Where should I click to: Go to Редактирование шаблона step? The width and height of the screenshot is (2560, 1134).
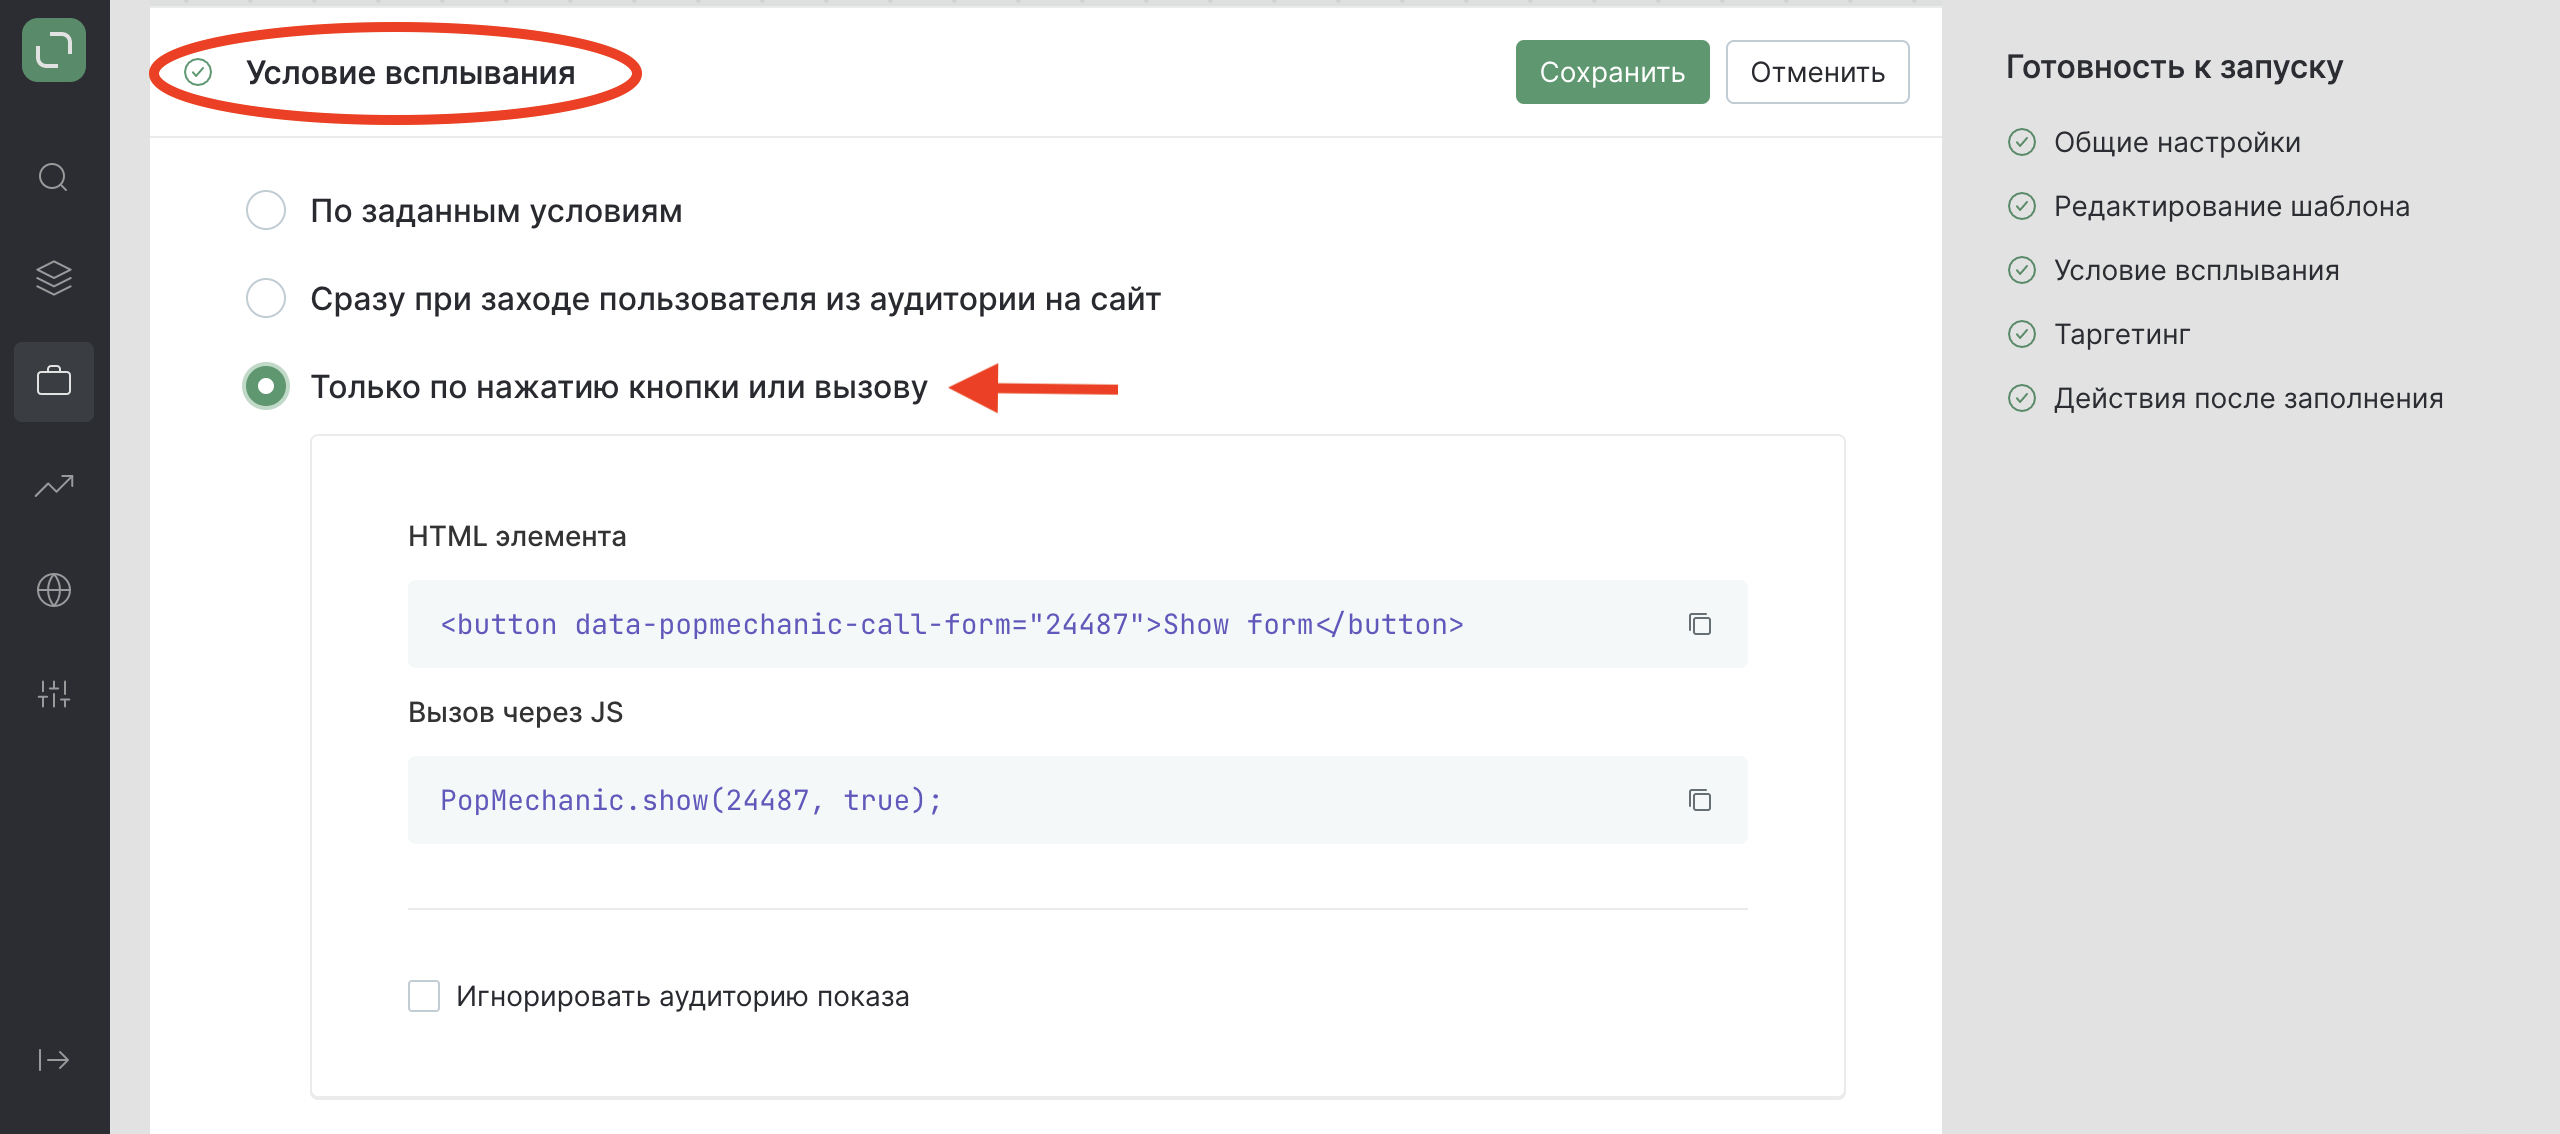[2231, 206]
